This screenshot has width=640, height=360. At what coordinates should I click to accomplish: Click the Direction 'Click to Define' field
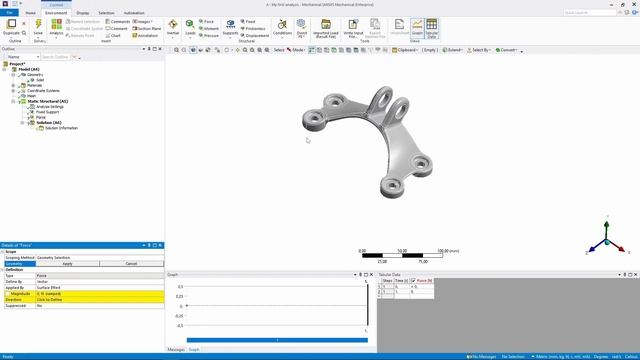[x=100, y=300]
